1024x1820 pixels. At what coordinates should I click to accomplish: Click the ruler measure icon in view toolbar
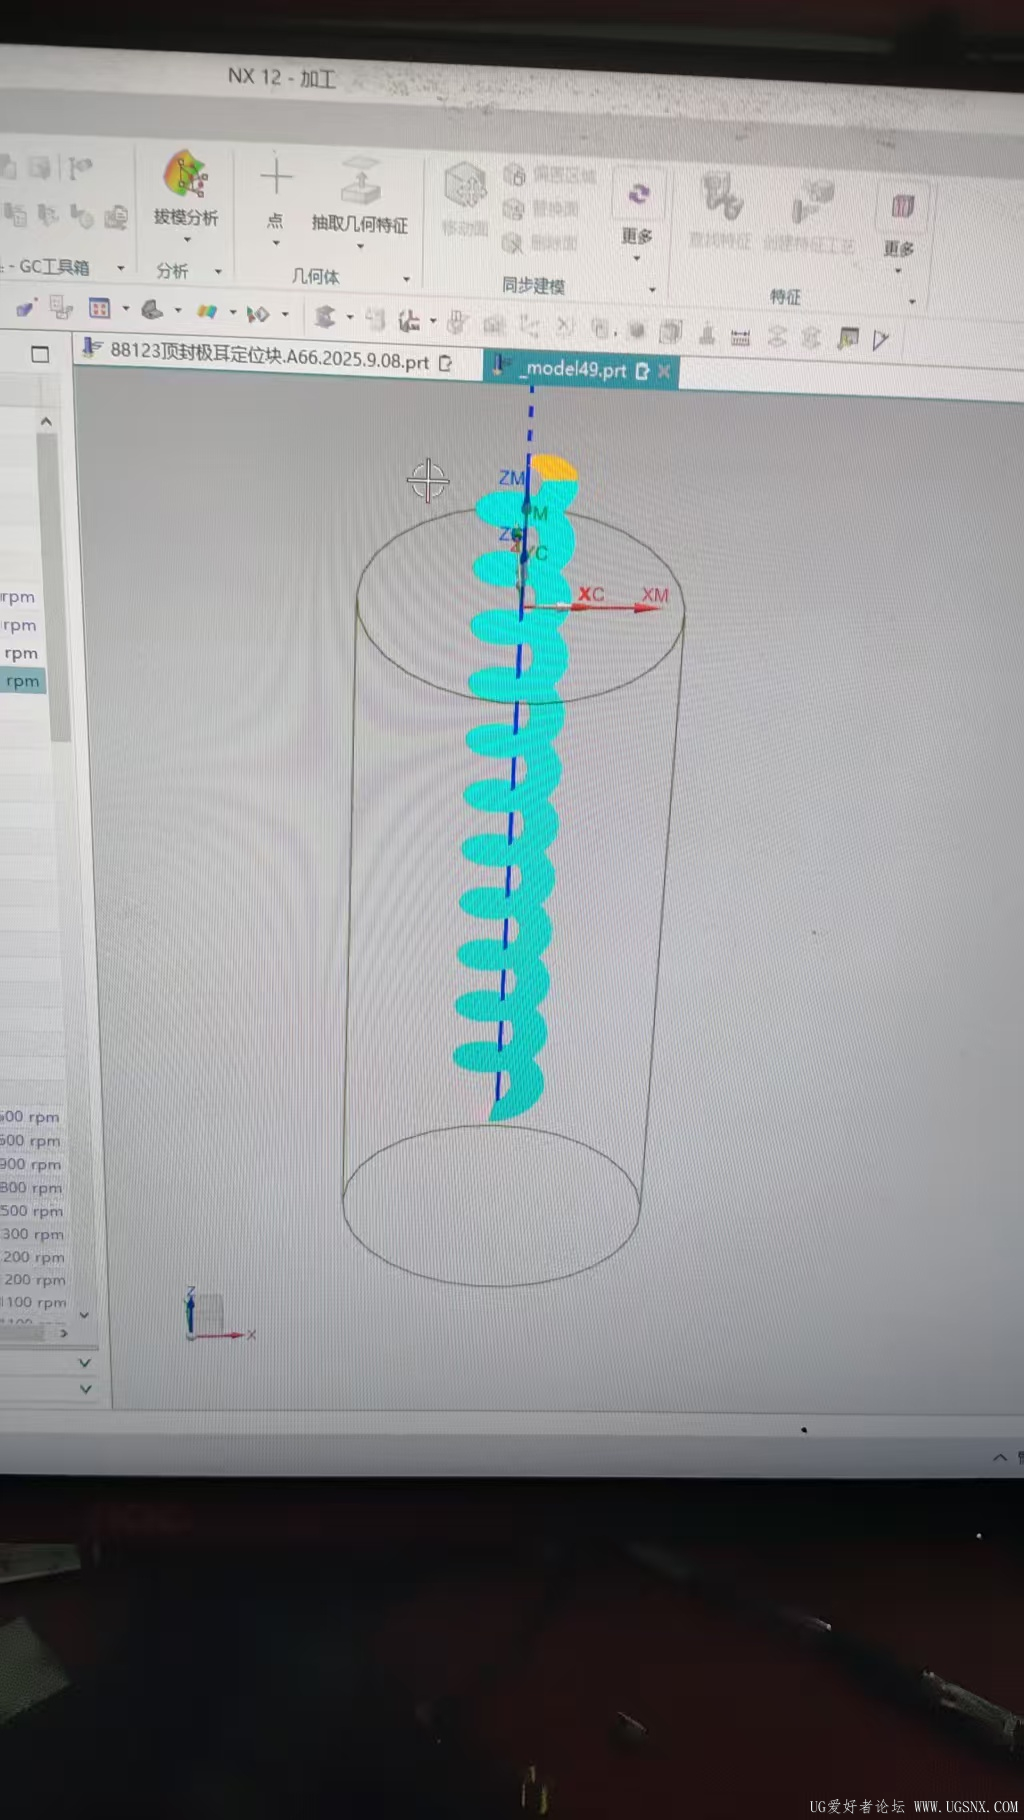[740, 337]
